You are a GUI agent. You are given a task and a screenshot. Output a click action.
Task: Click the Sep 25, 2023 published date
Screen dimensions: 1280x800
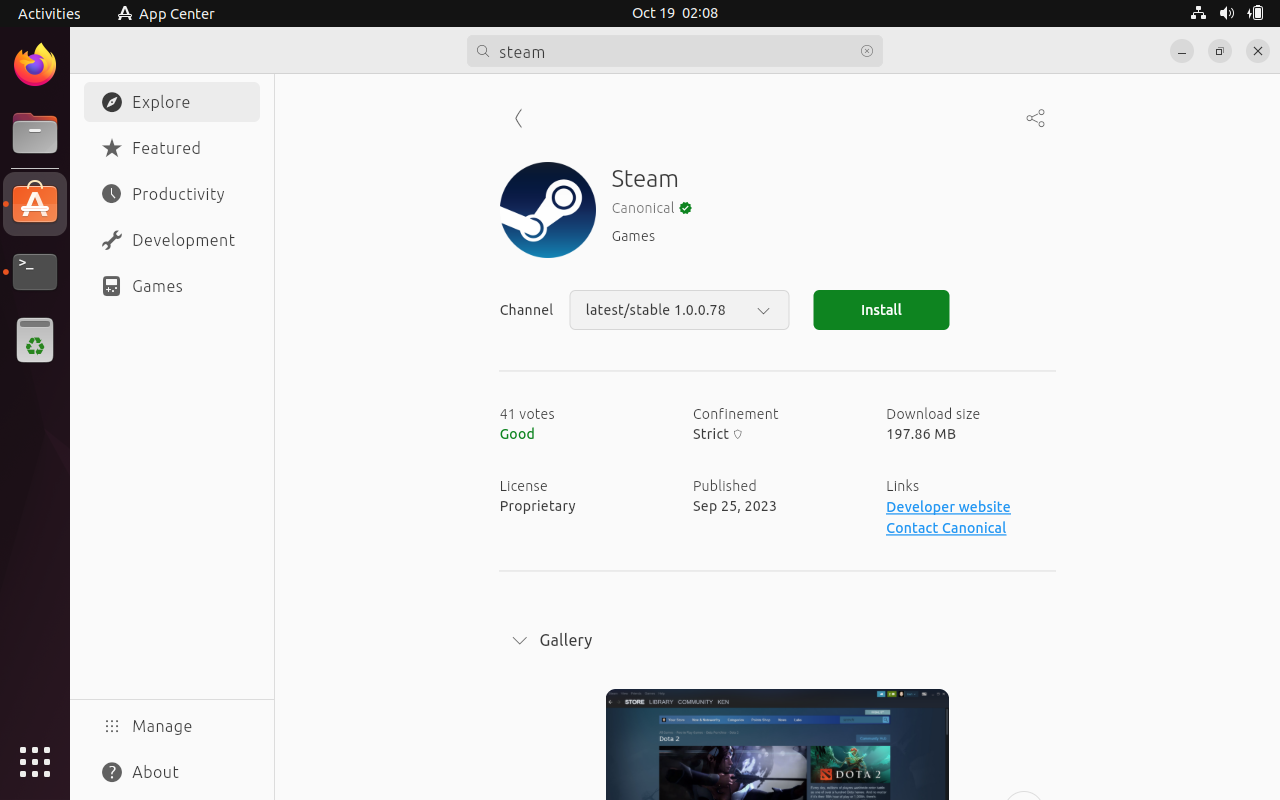pyautogui.click(x=735, y=506)
